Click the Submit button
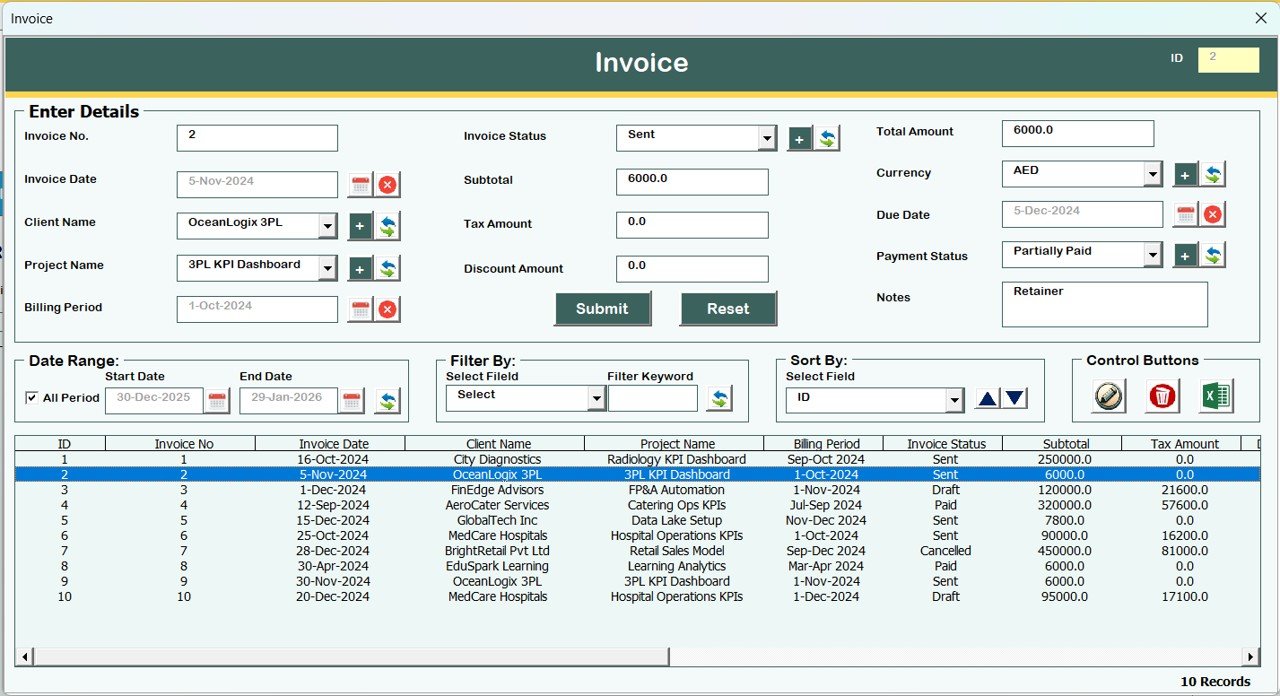 point(602,309)
